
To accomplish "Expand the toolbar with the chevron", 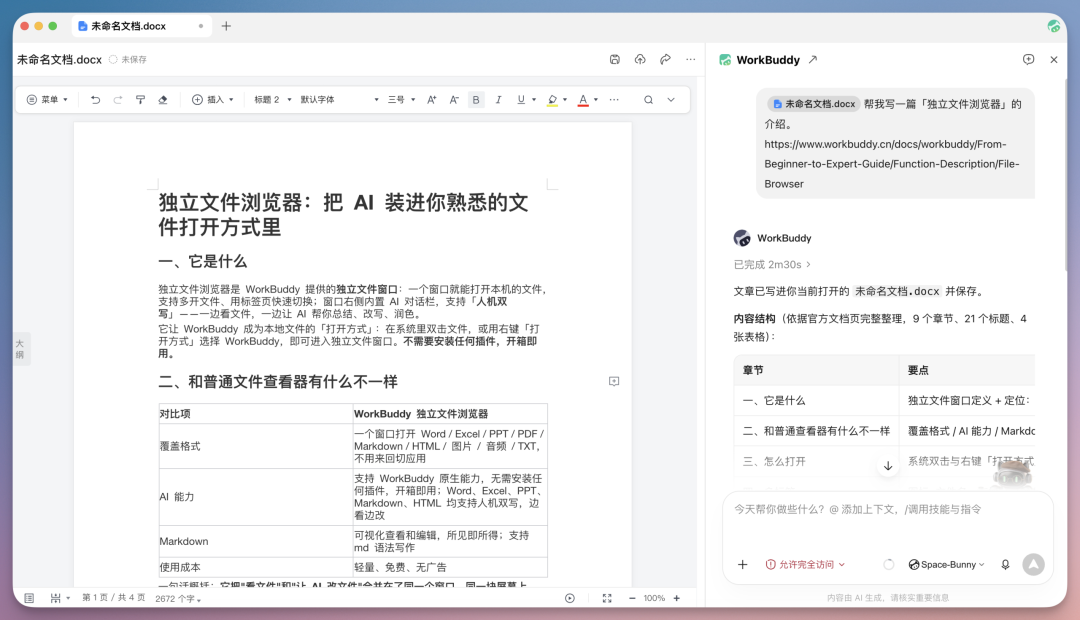I will point(671,100).
